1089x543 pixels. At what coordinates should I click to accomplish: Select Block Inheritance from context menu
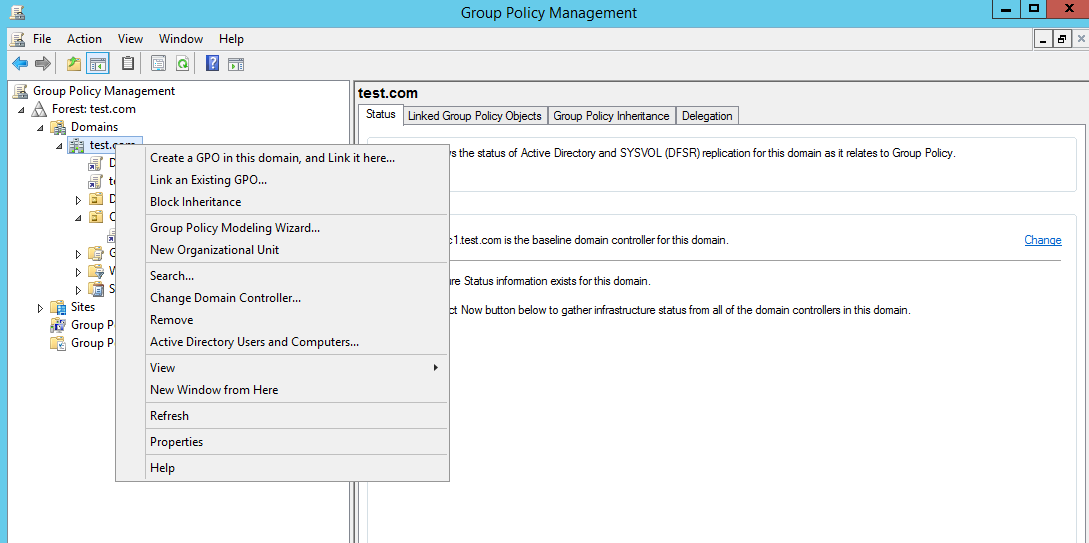(283, 202)
